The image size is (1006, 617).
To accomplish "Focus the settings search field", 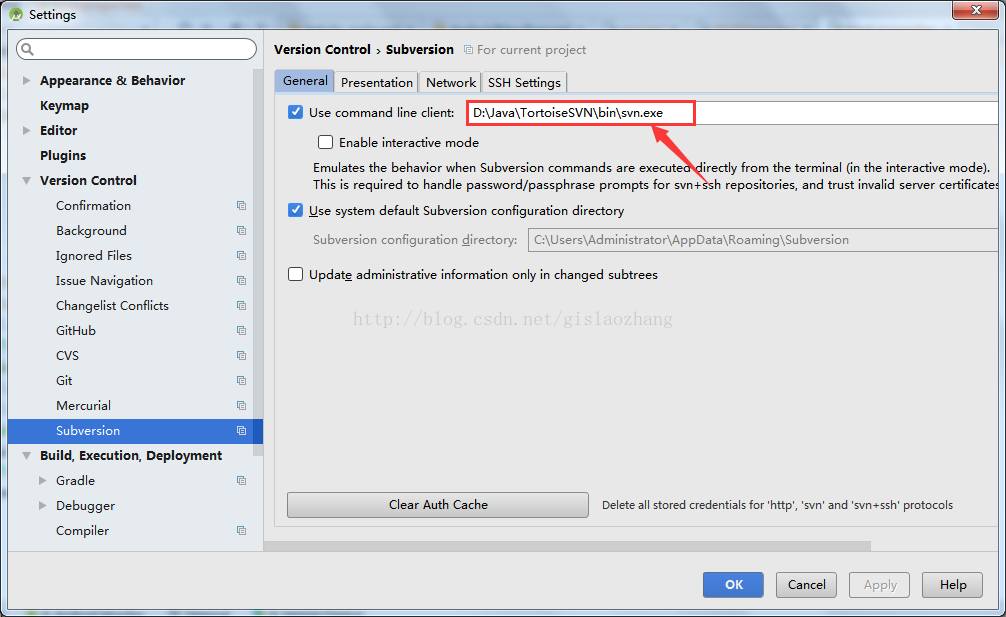I will (x=137, y=49).
